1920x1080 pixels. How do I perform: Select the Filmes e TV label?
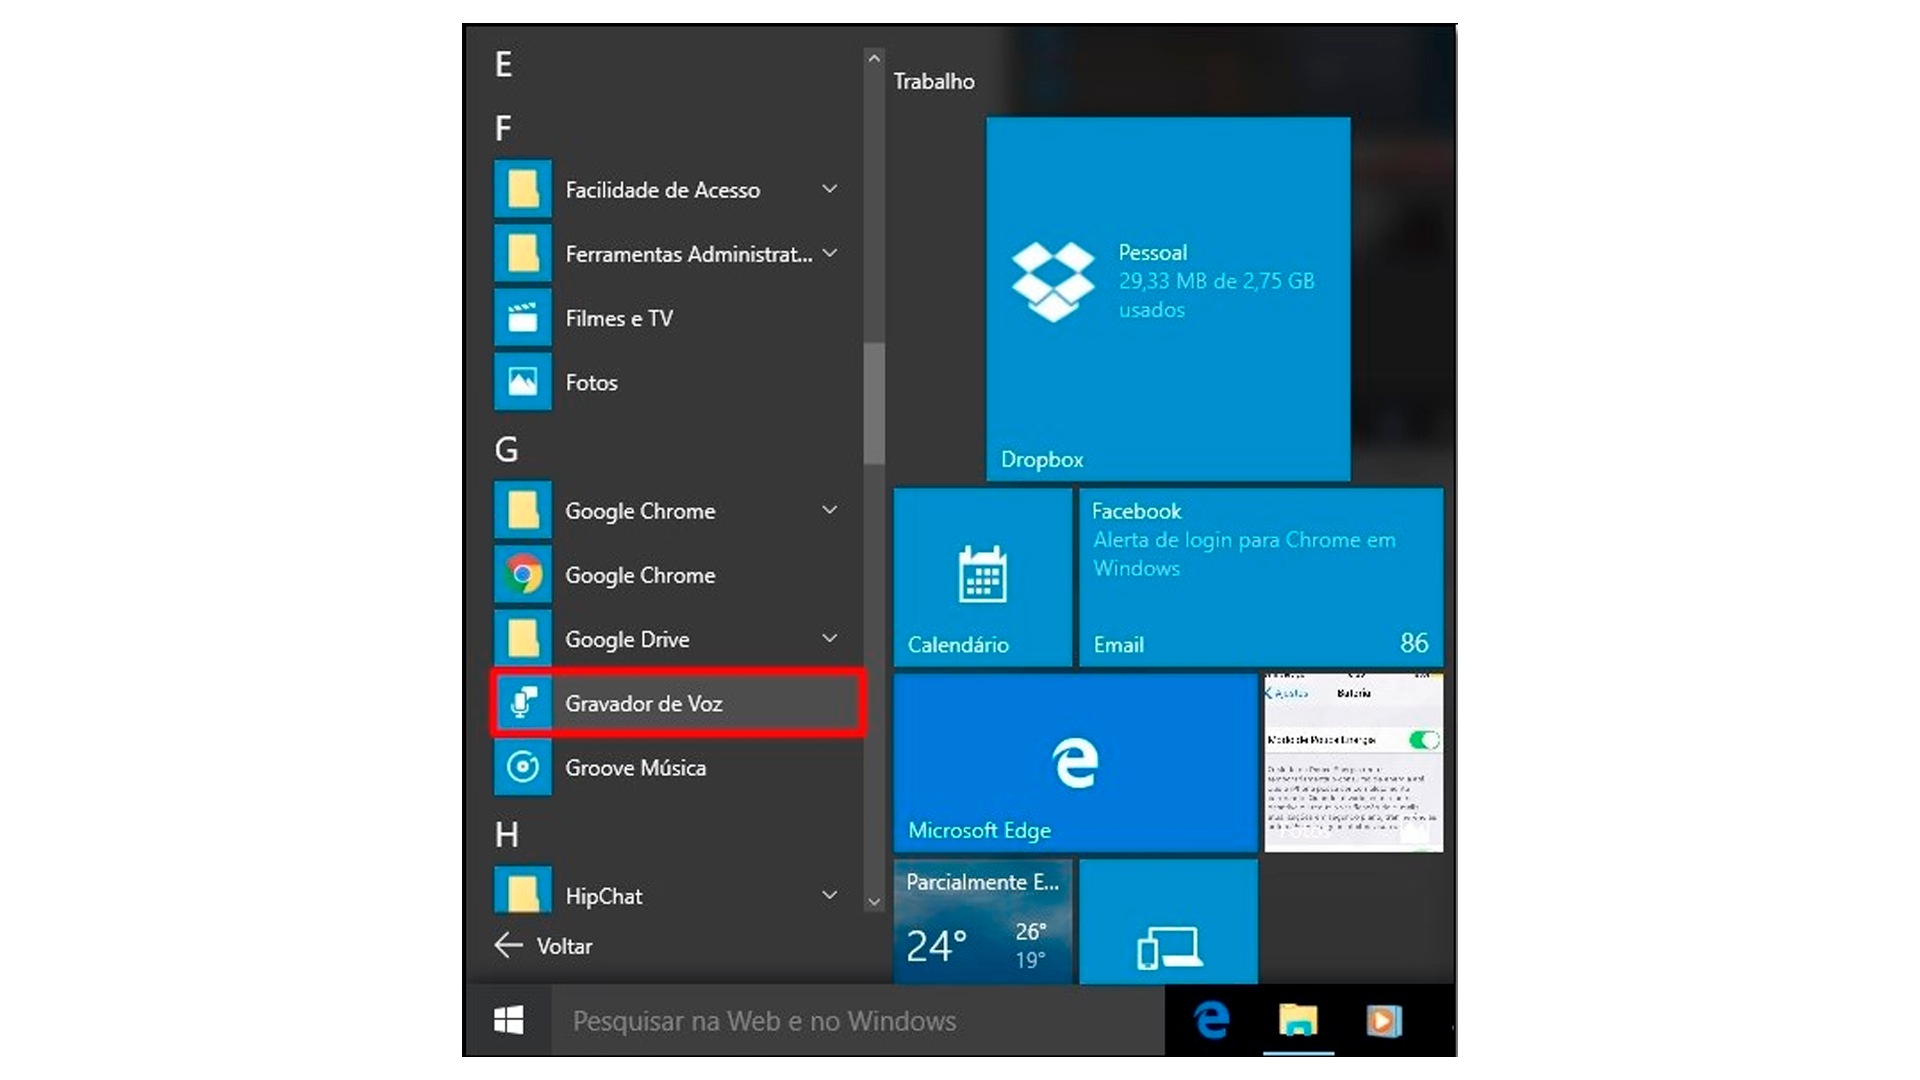click(x=619, y=318)
